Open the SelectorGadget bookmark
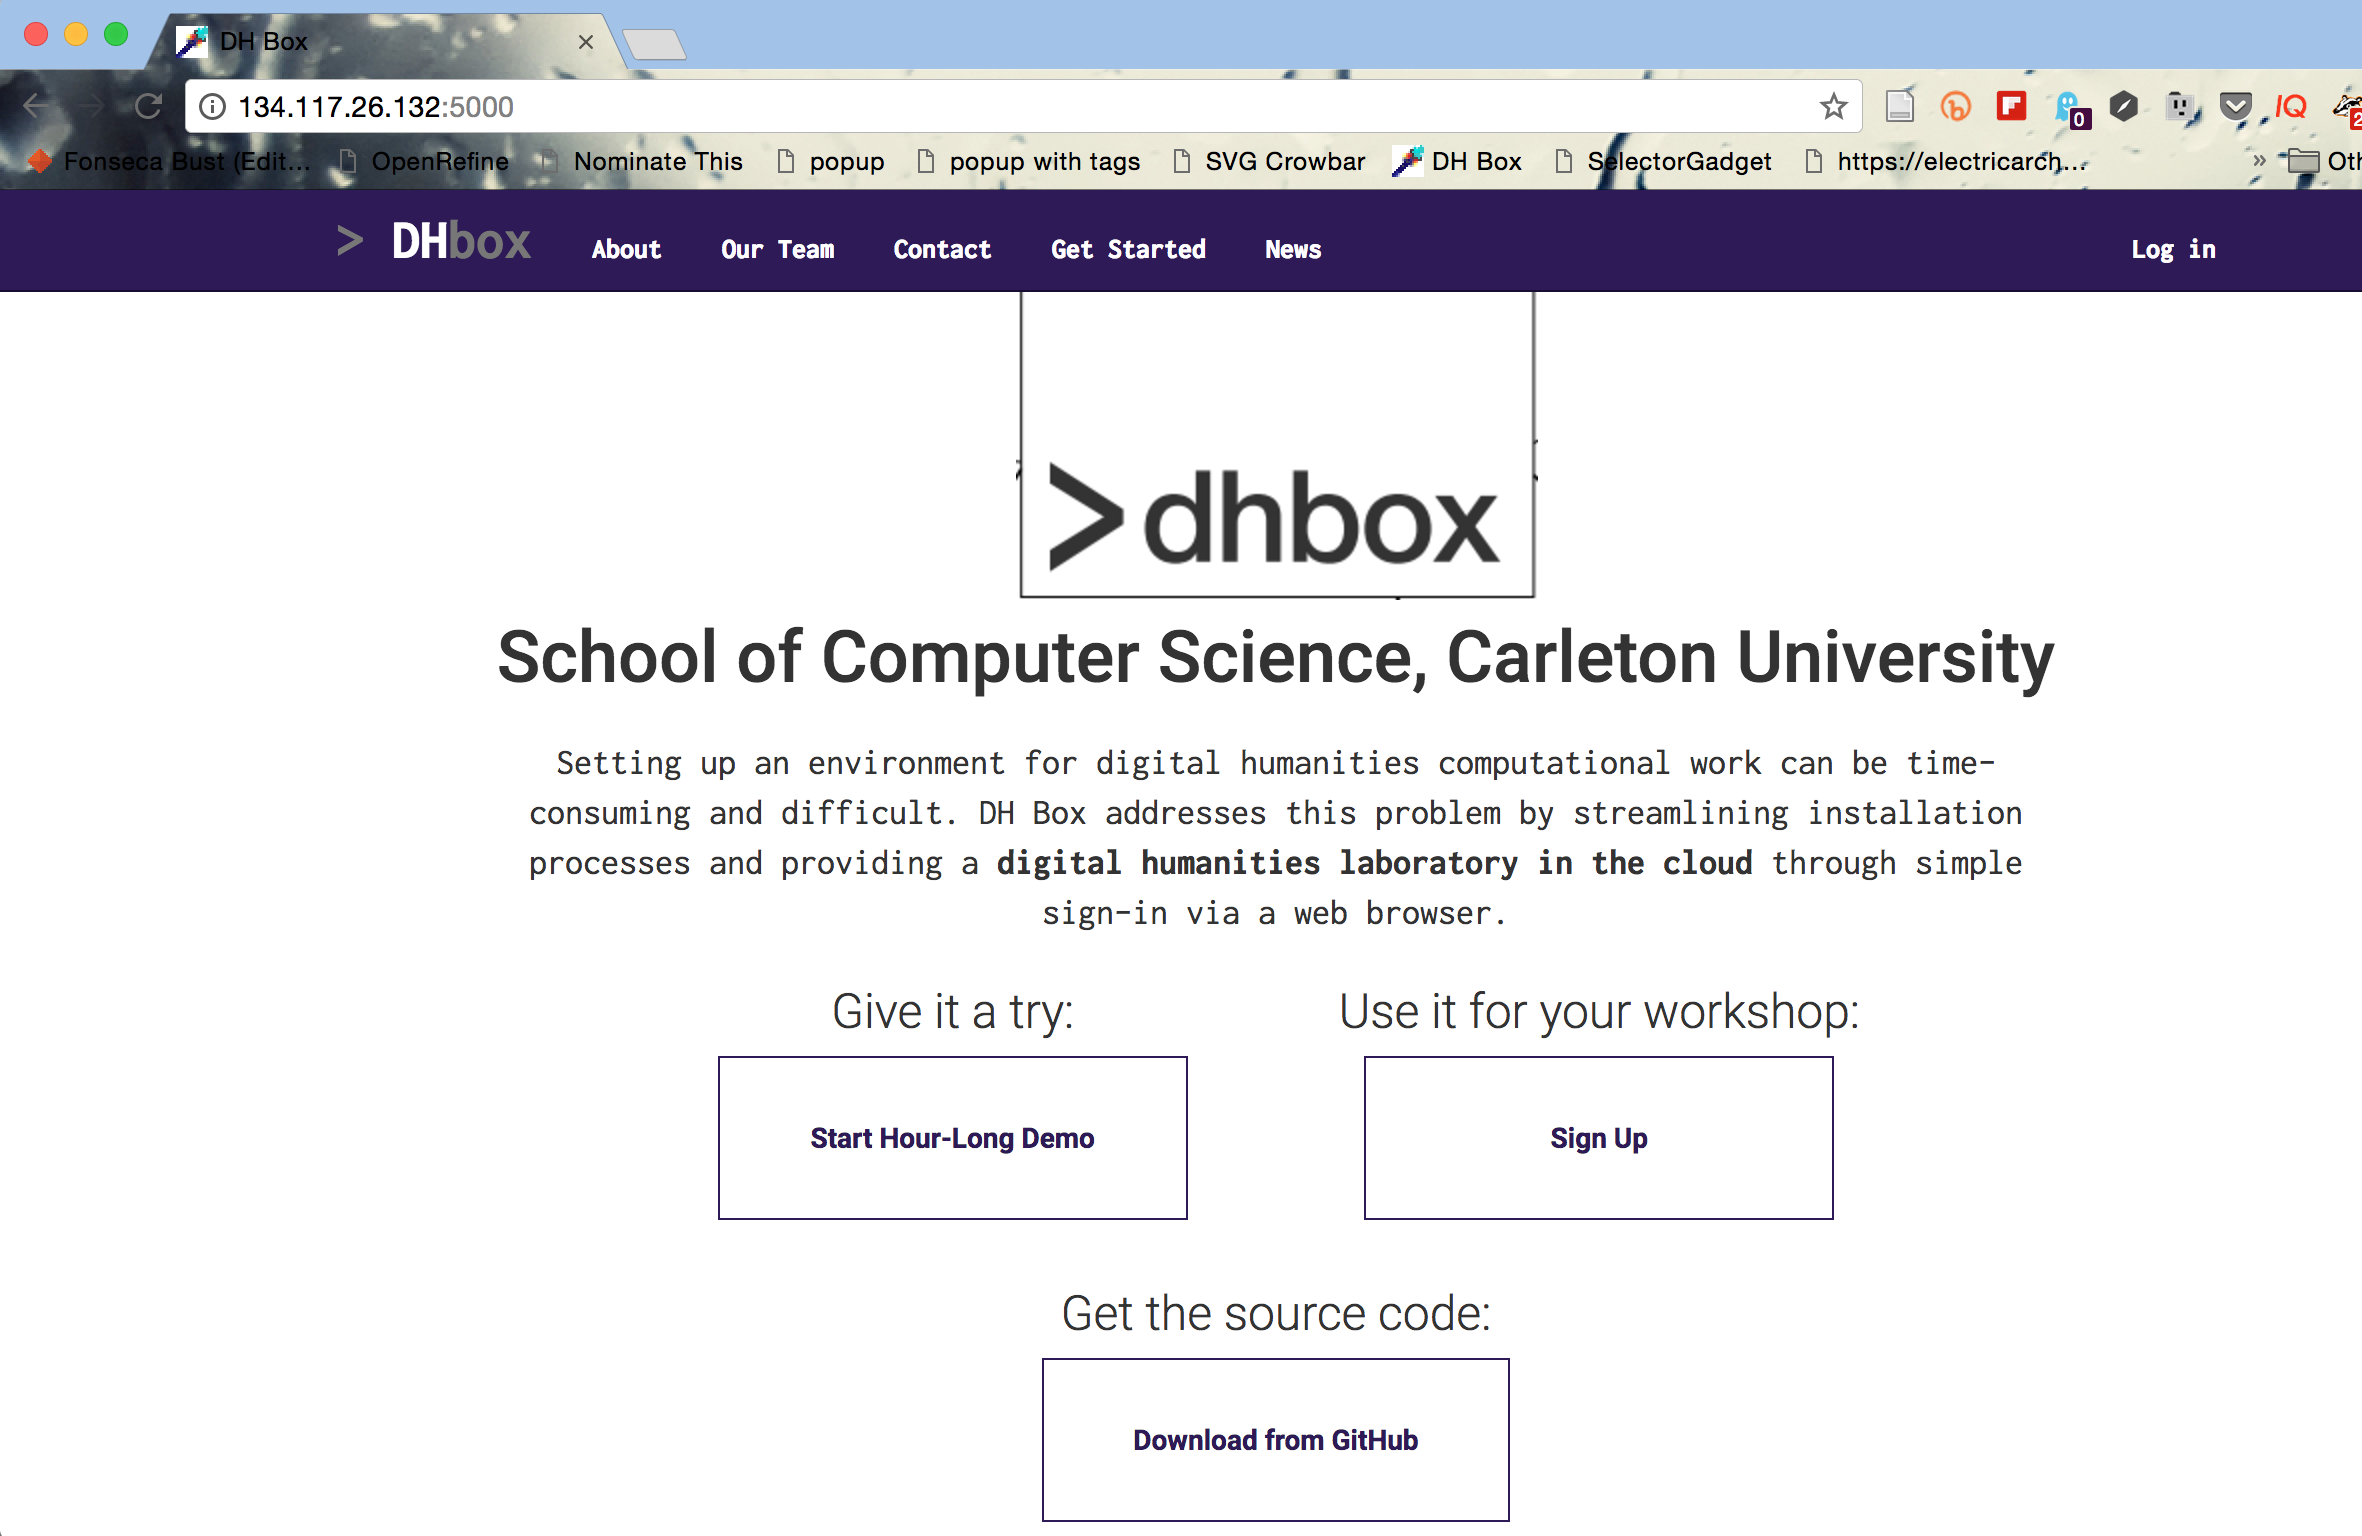Viewport: 2362px width, 1536px height. point(1664,161)
